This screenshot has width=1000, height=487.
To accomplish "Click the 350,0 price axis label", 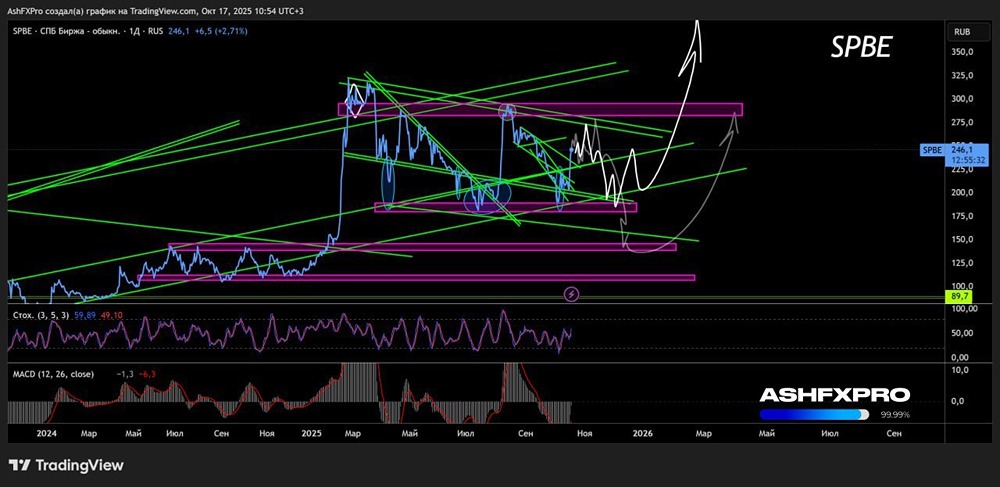I will (962, 52).
